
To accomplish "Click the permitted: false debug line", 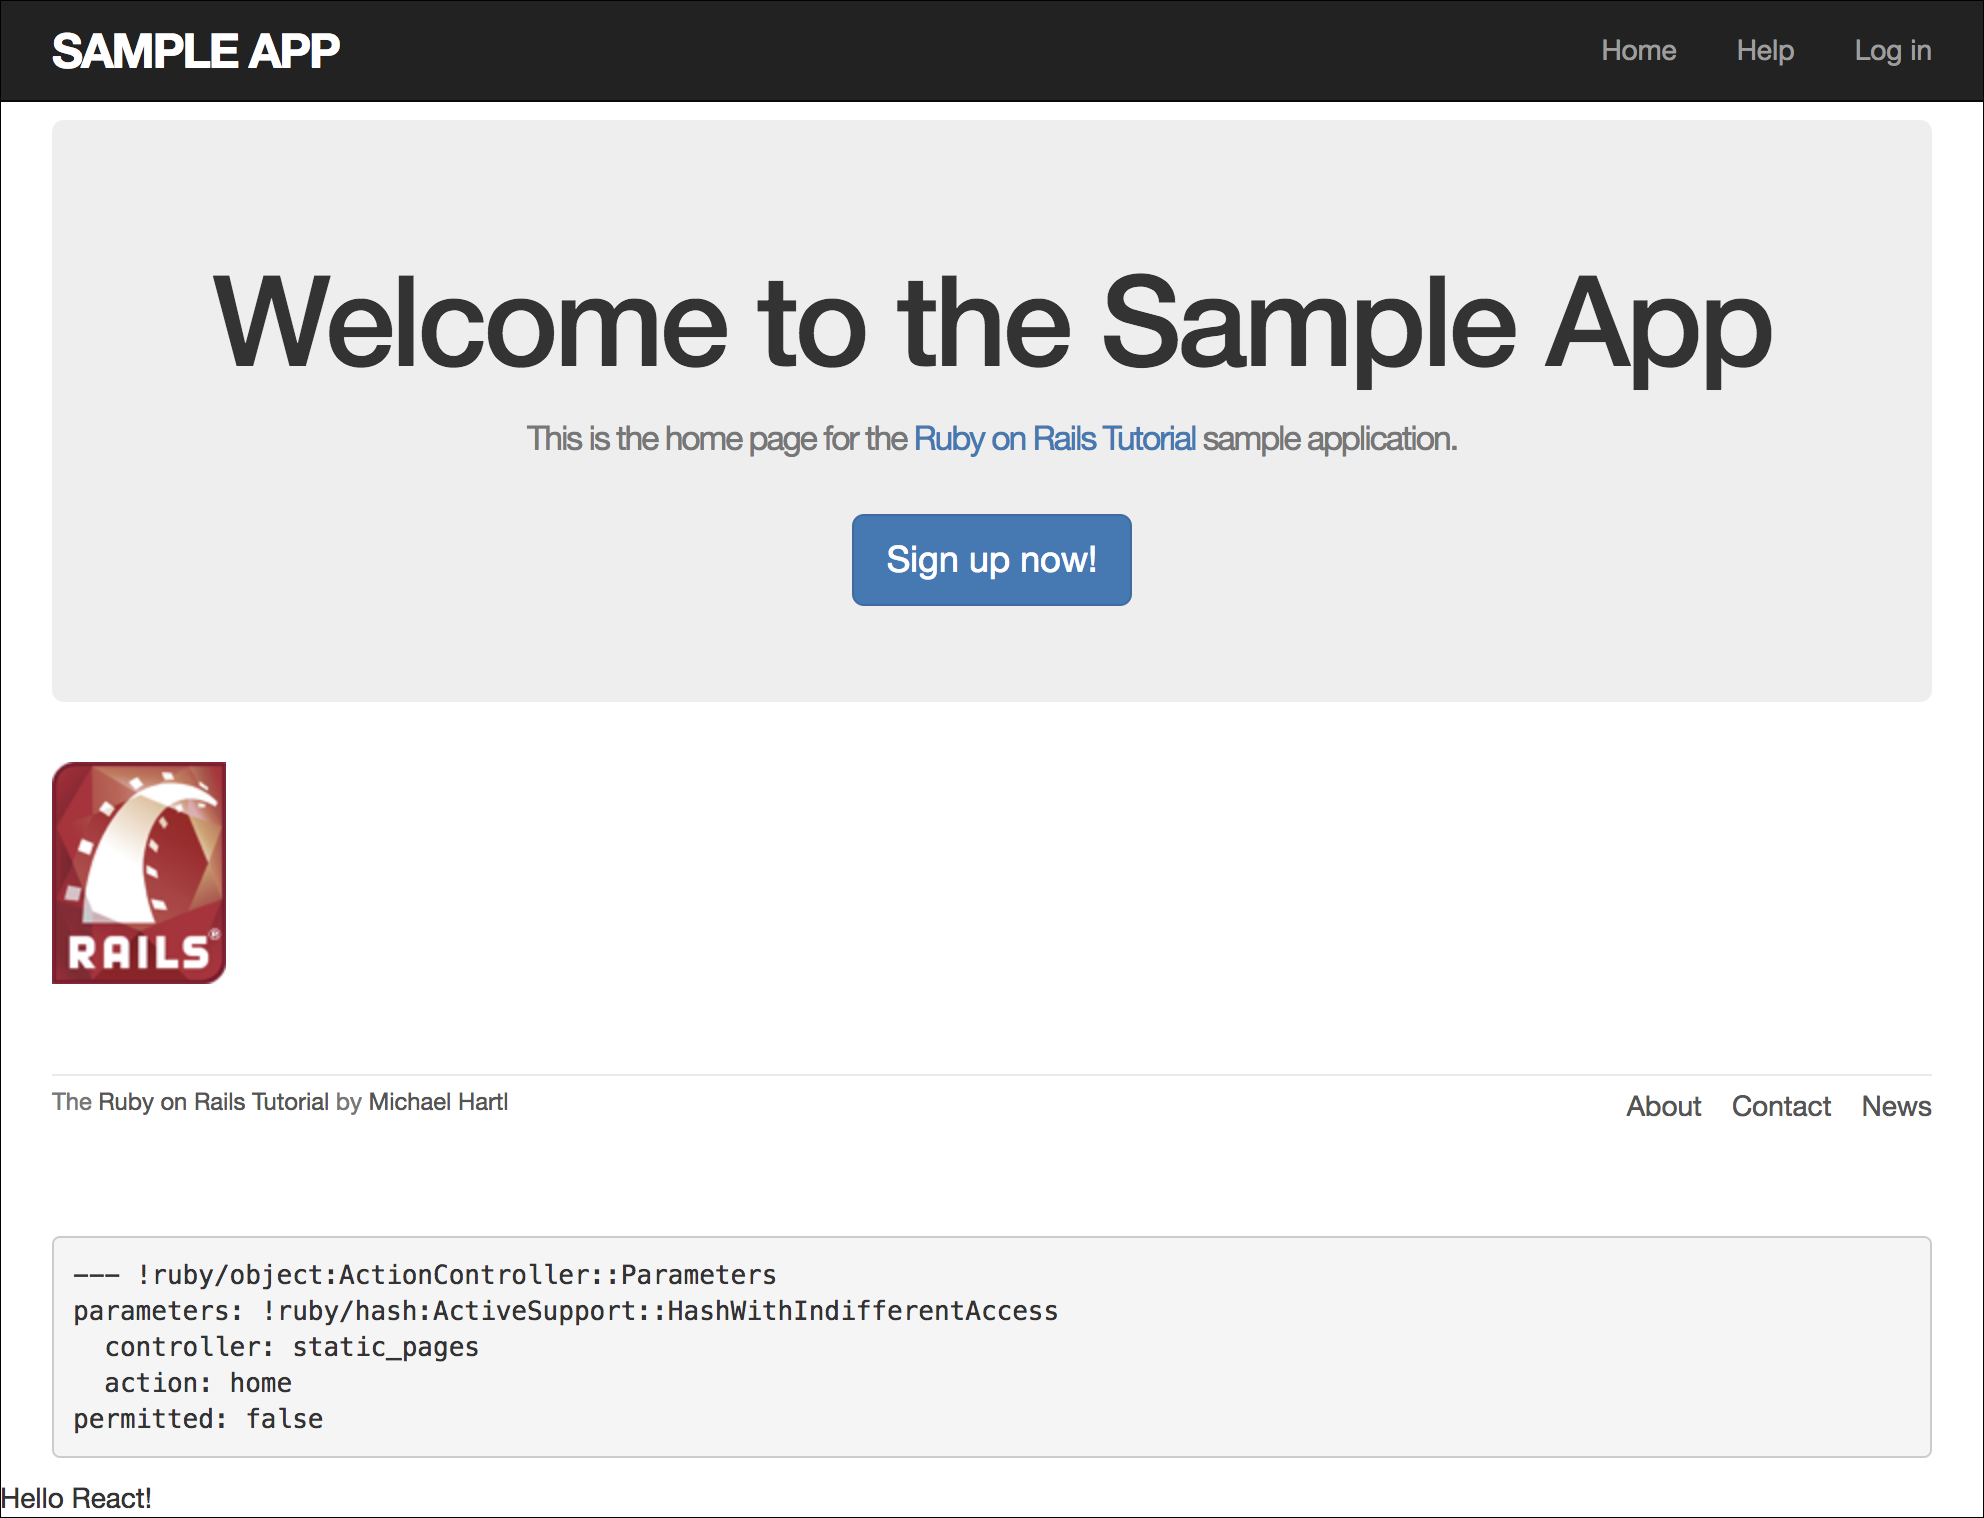I will [197, 1418].
